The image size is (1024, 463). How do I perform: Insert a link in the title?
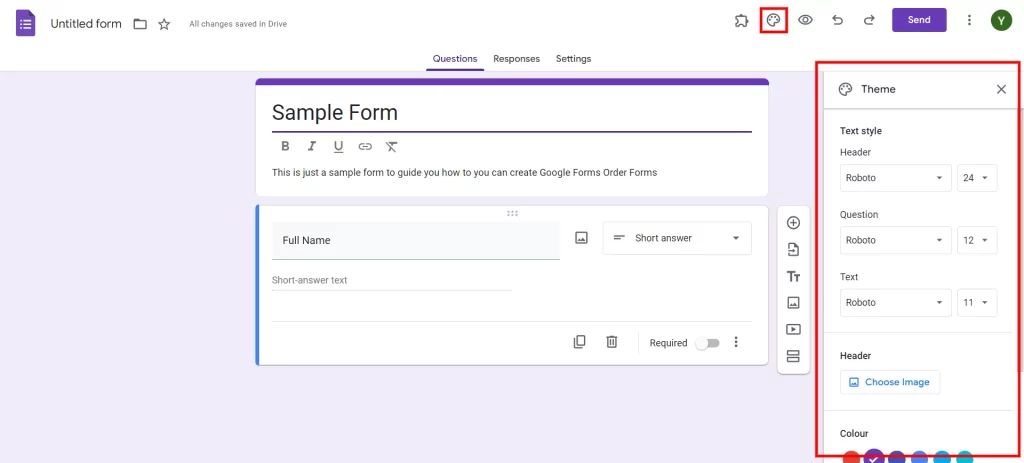click(365, 146)
